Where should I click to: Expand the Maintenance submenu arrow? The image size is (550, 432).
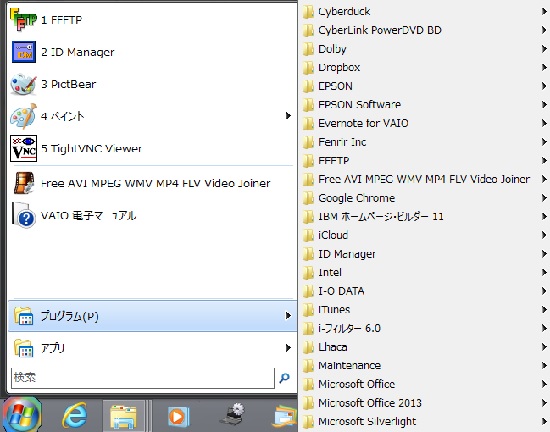click(x=544, y=365)
